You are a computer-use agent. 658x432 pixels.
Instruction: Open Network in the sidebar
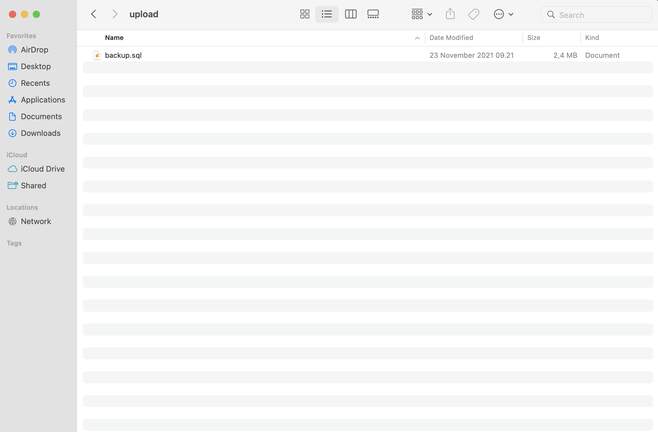[38, 221]
